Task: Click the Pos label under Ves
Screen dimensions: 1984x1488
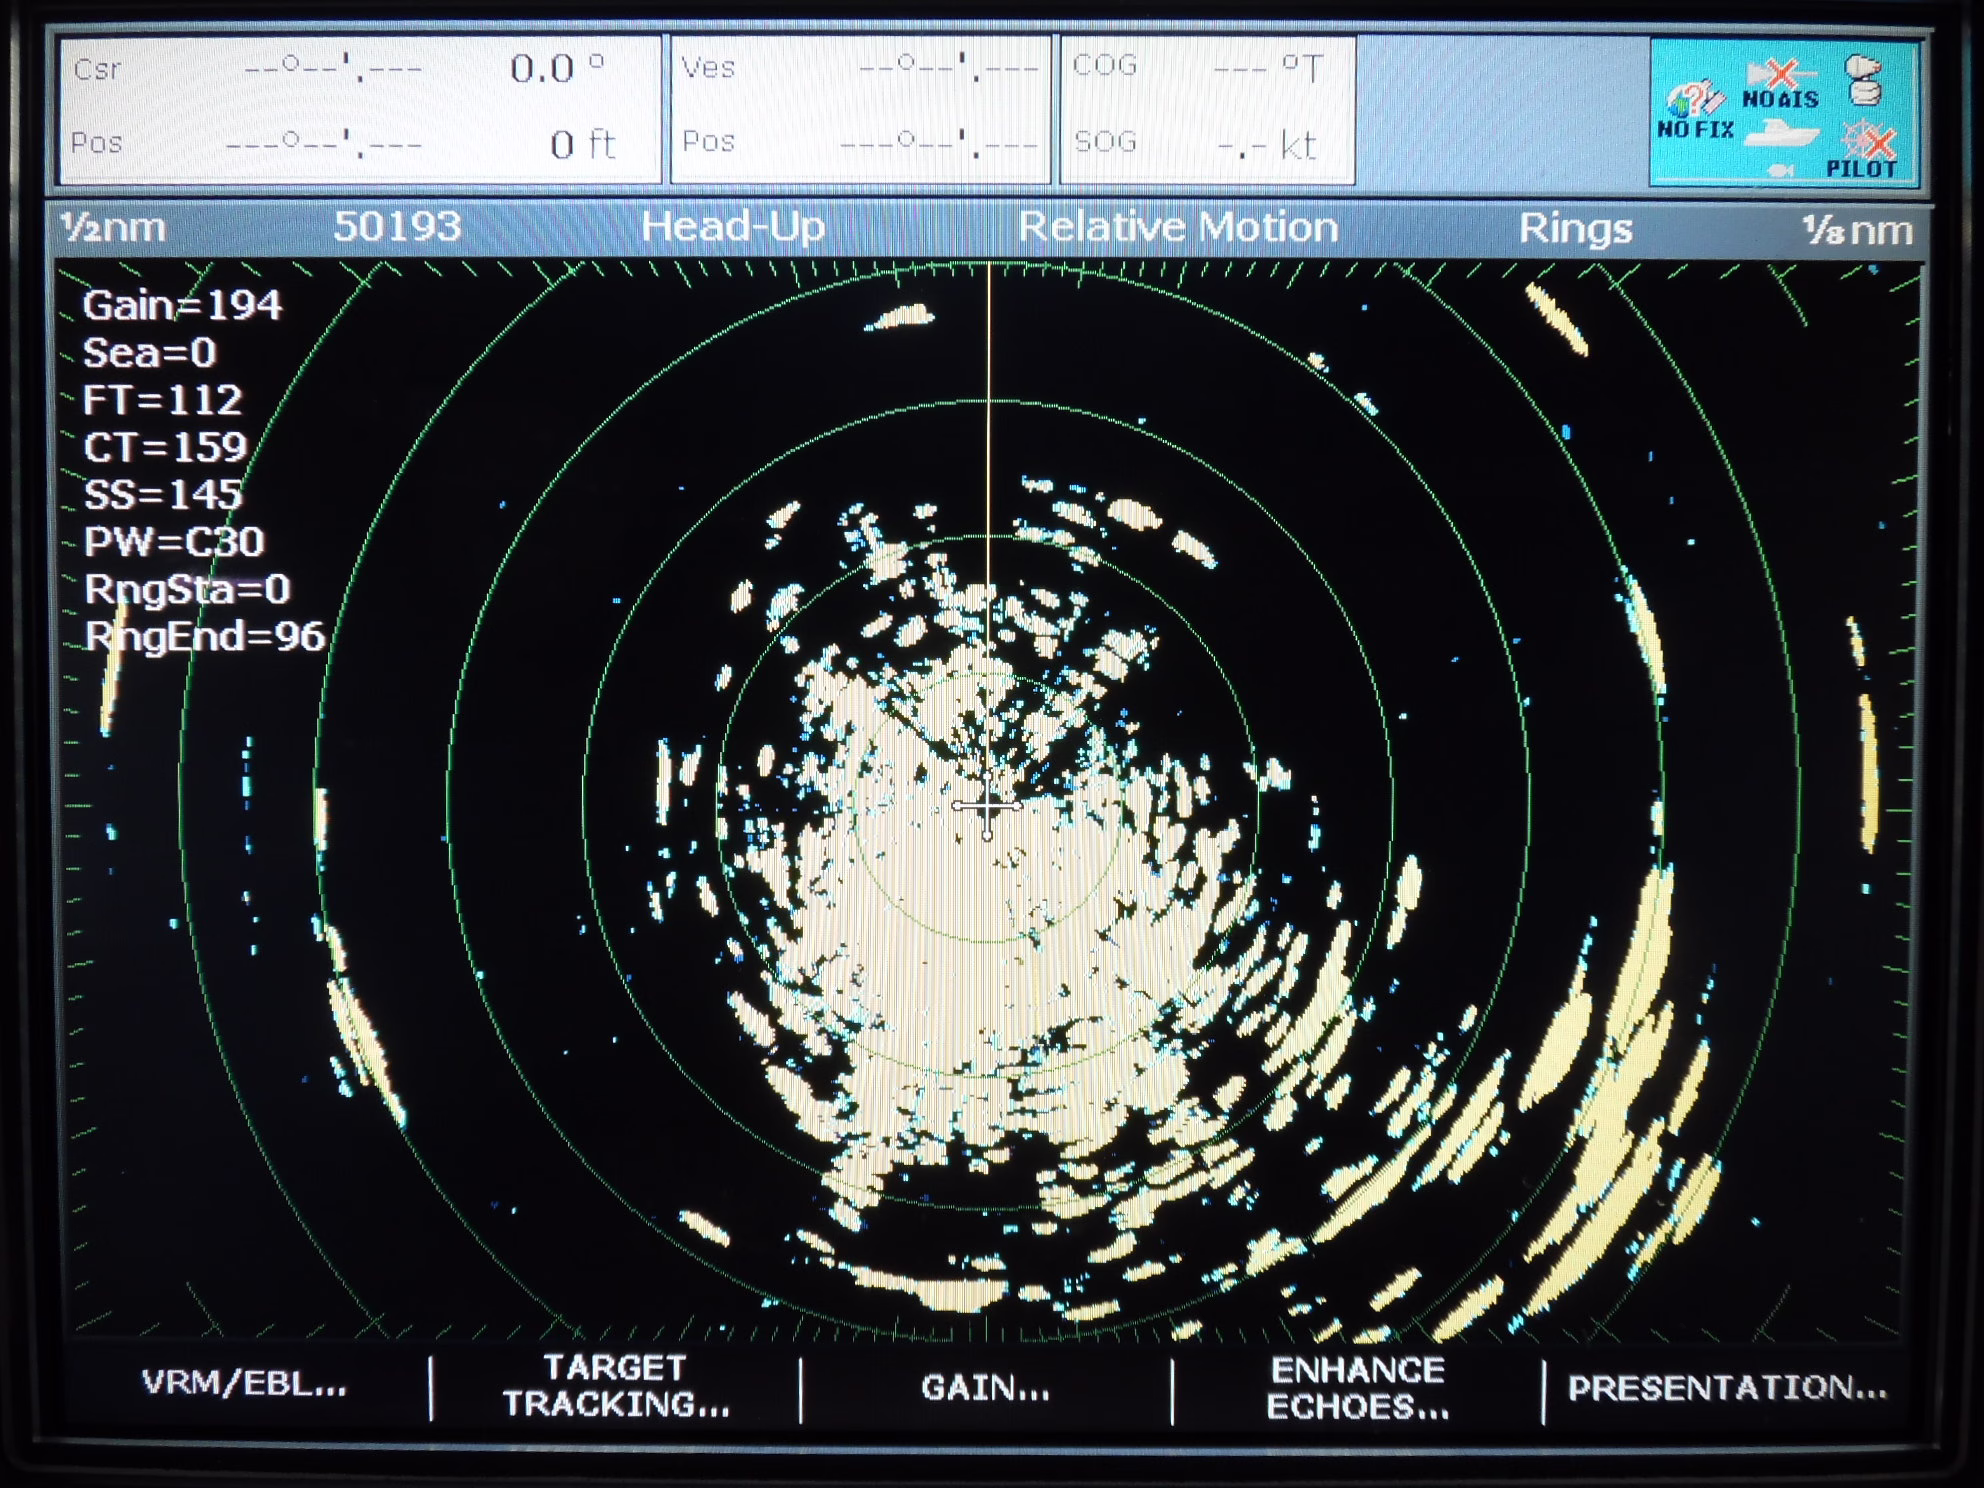Action: pos(708,141)
